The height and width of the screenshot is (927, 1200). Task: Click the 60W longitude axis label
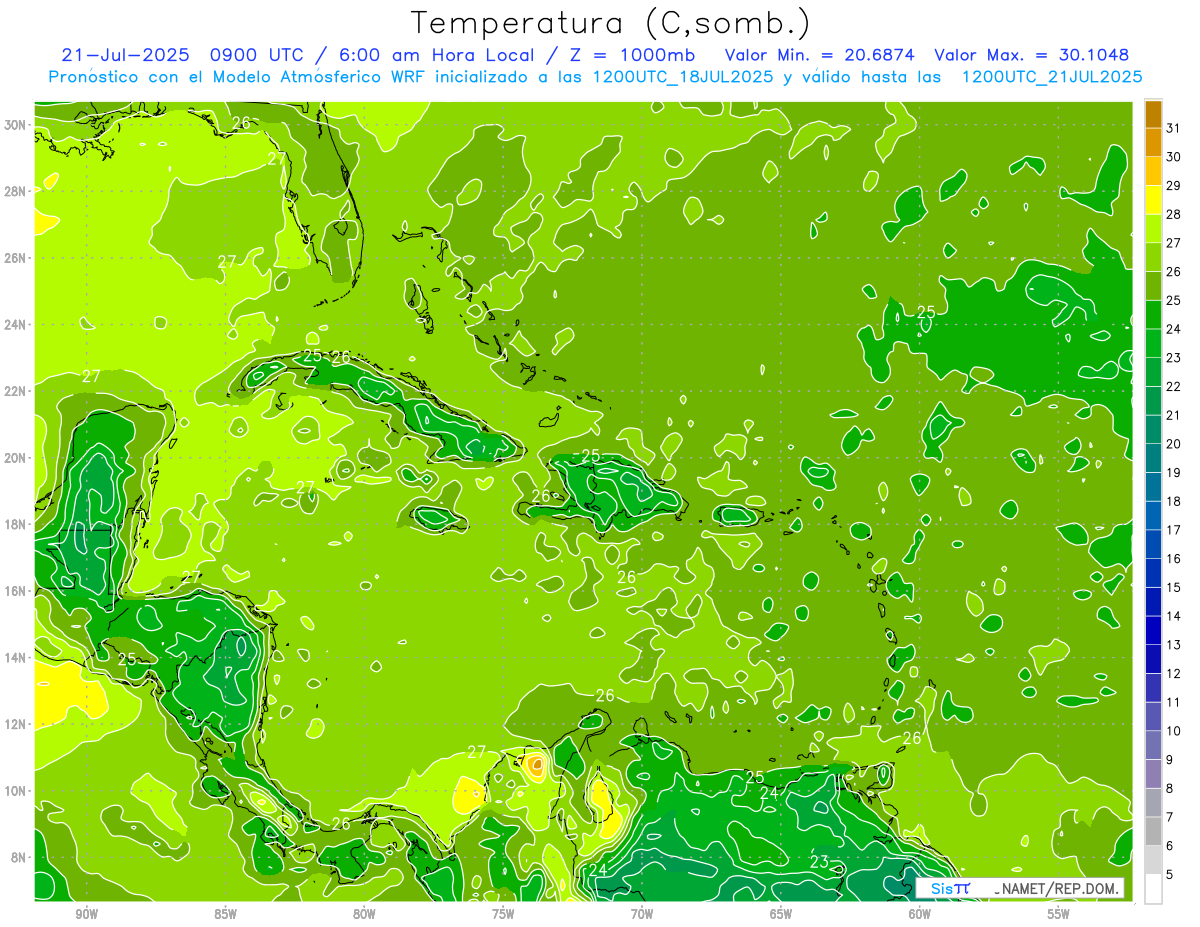point(920,914)
